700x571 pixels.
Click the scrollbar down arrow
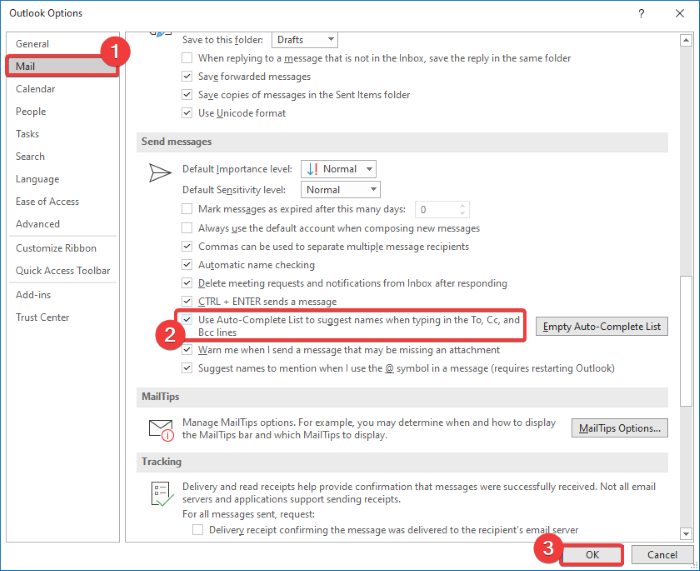click(x=686, y=533)
